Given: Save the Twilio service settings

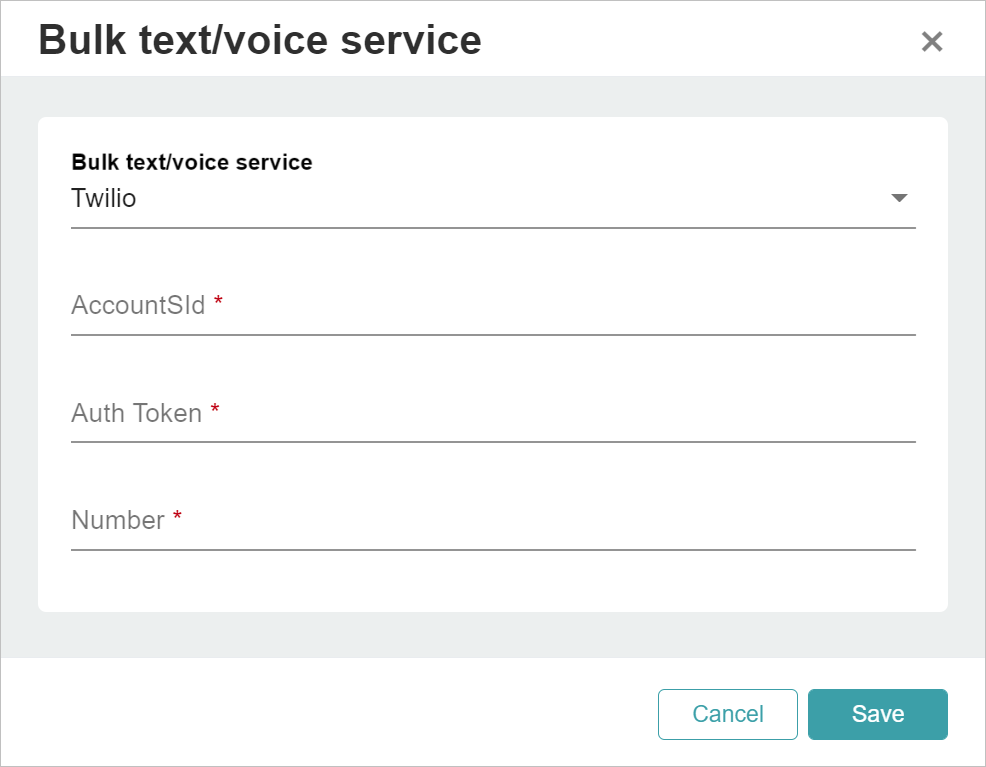Looking at the screenshot, I should pyautogui.click(x=877, y=714).
